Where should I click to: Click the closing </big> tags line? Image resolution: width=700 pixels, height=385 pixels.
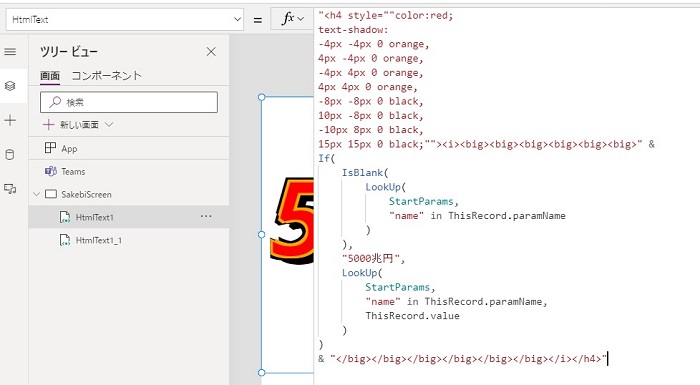tap(462, 359)
